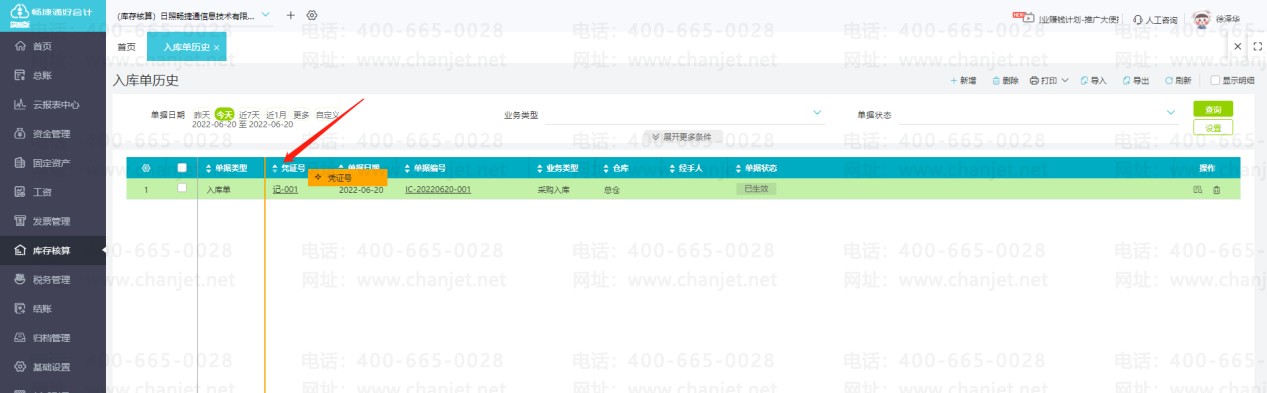Open 人工咨询 customer service
1267x393 pixels.
1155,19
